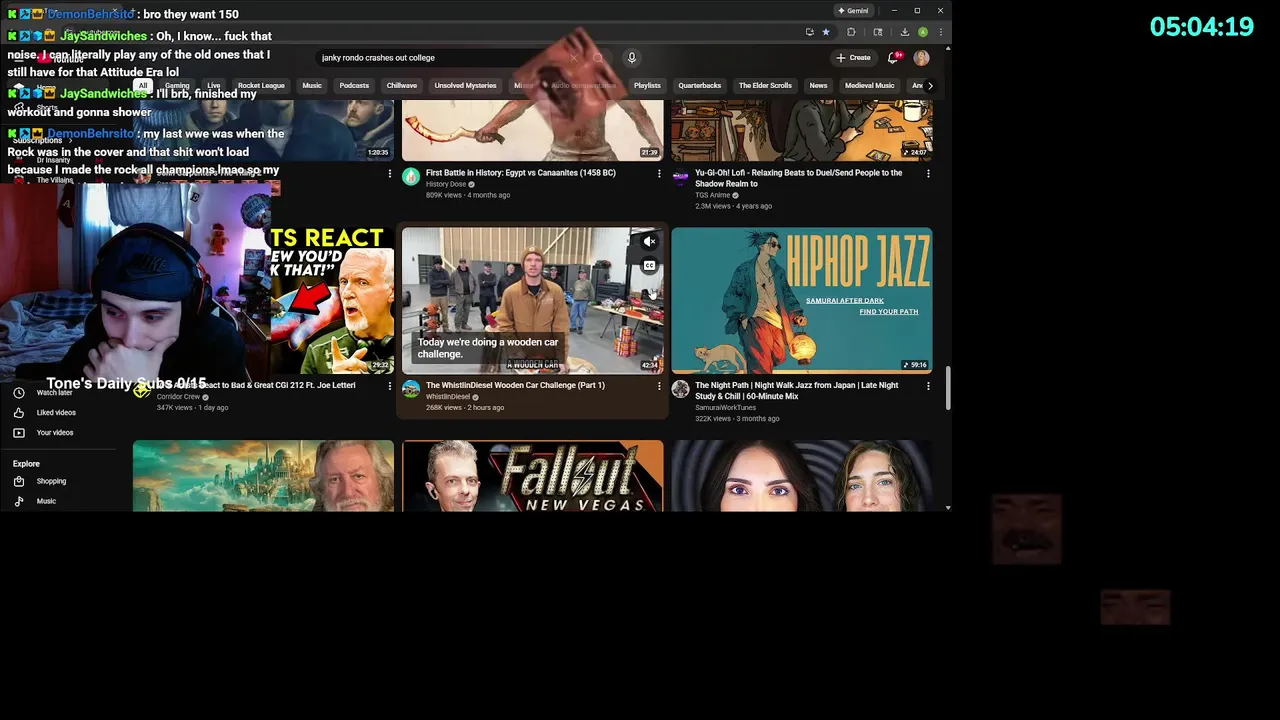Open options menu for Yu-Gi-Oh! Lofi video
The height and width of the screenshot is (720, 1280).
pos(928,174)
